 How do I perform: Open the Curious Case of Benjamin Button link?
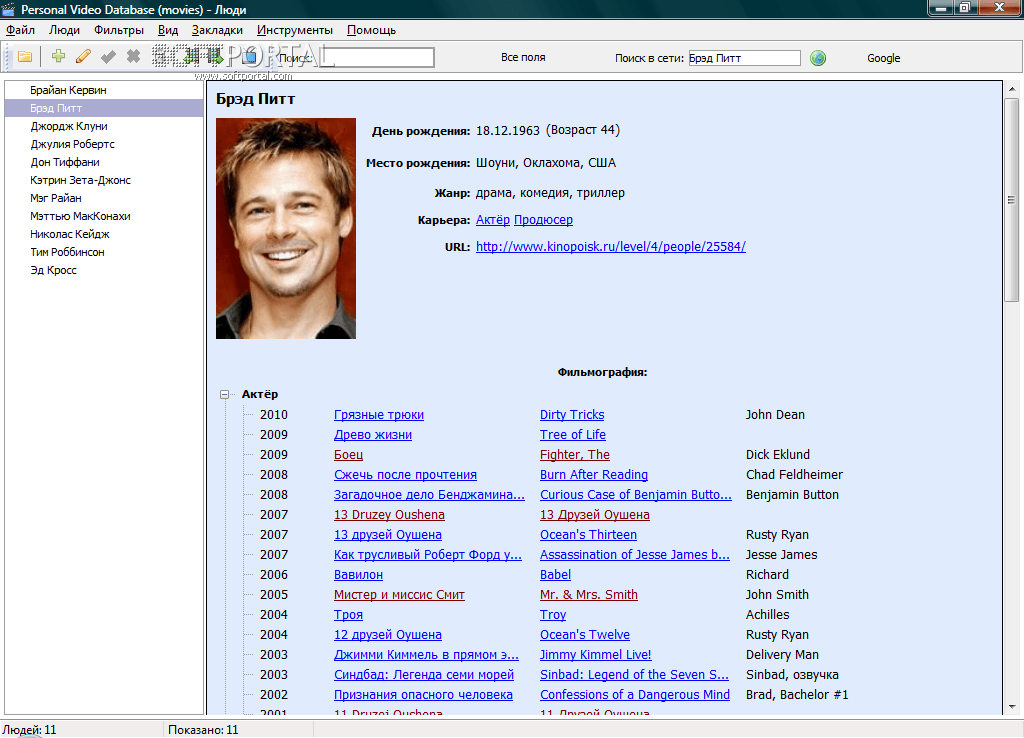pos(636,495)
